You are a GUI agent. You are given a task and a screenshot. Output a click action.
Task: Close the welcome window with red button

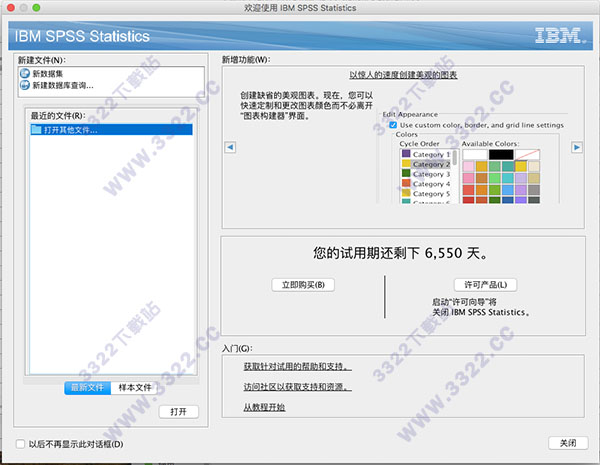(x=11, y=7)
